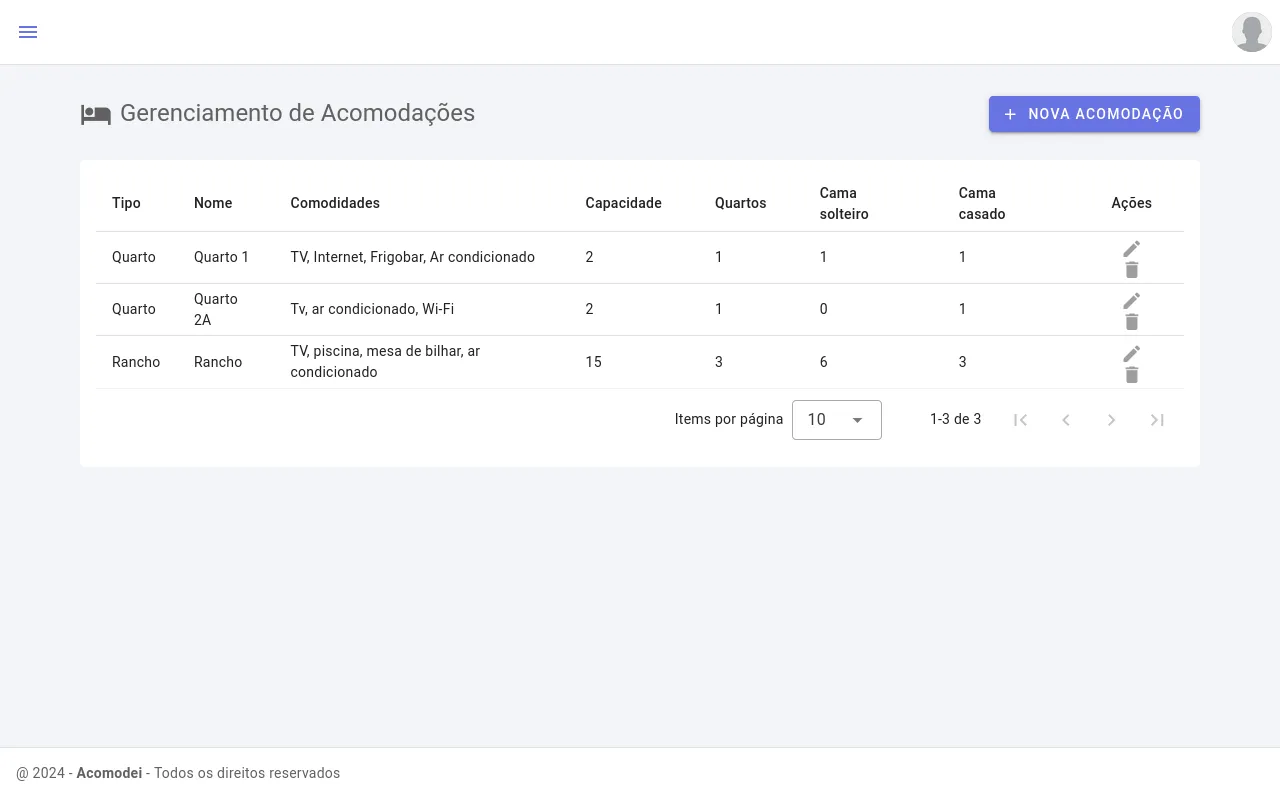This screenshot has width=1280, height=800.
Task: Edit the Rancho accommodation pencil icon
Action: [1131, 353]
